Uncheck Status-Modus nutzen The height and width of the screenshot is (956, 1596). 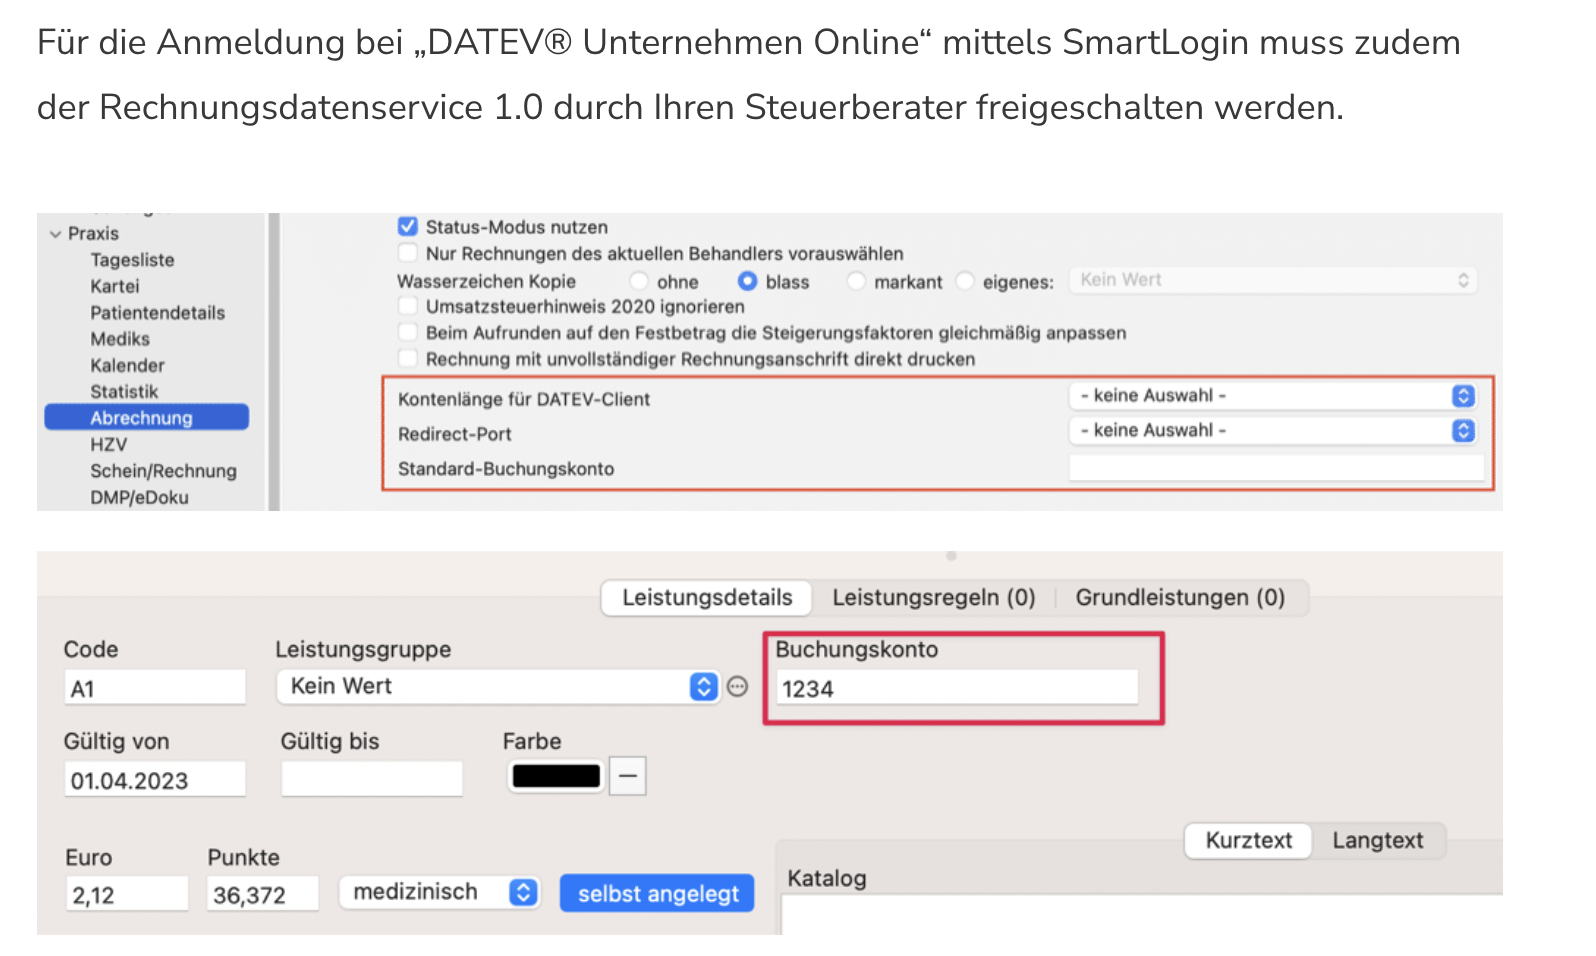click(x=407, y=227)
